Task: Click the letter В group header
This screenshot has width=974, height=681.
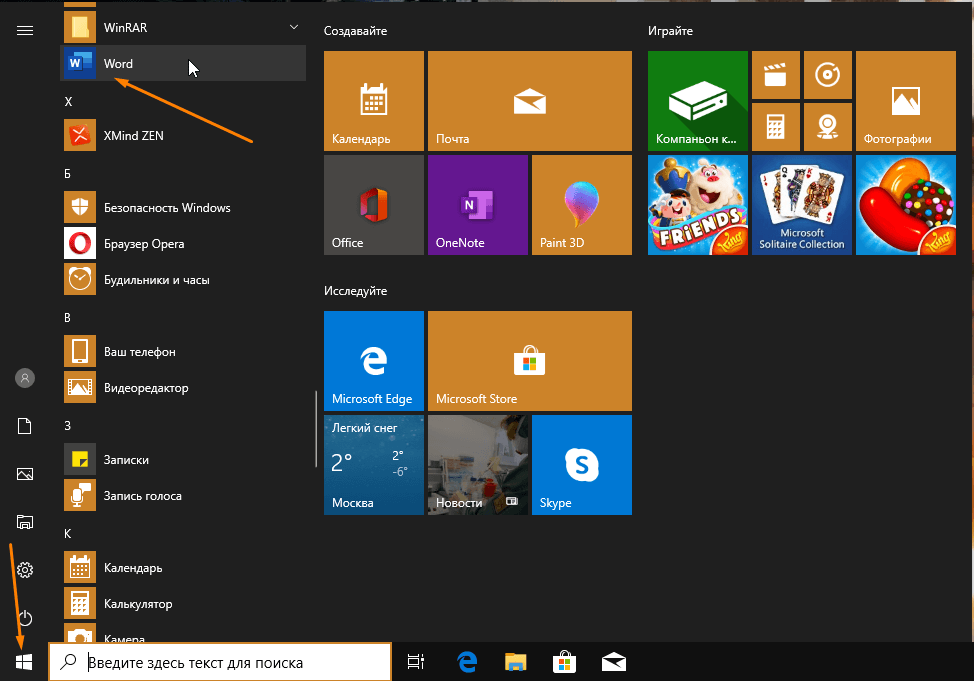Action: coord(68,318)
